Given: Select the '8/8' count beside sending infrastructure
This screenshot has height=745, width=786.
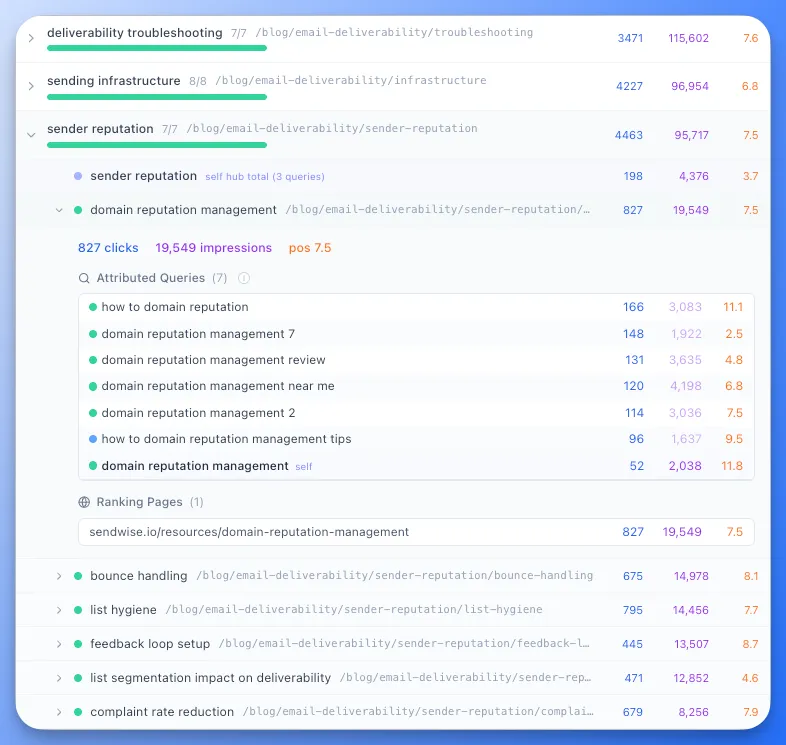Looking at the screenshot, I should [198, 81].
